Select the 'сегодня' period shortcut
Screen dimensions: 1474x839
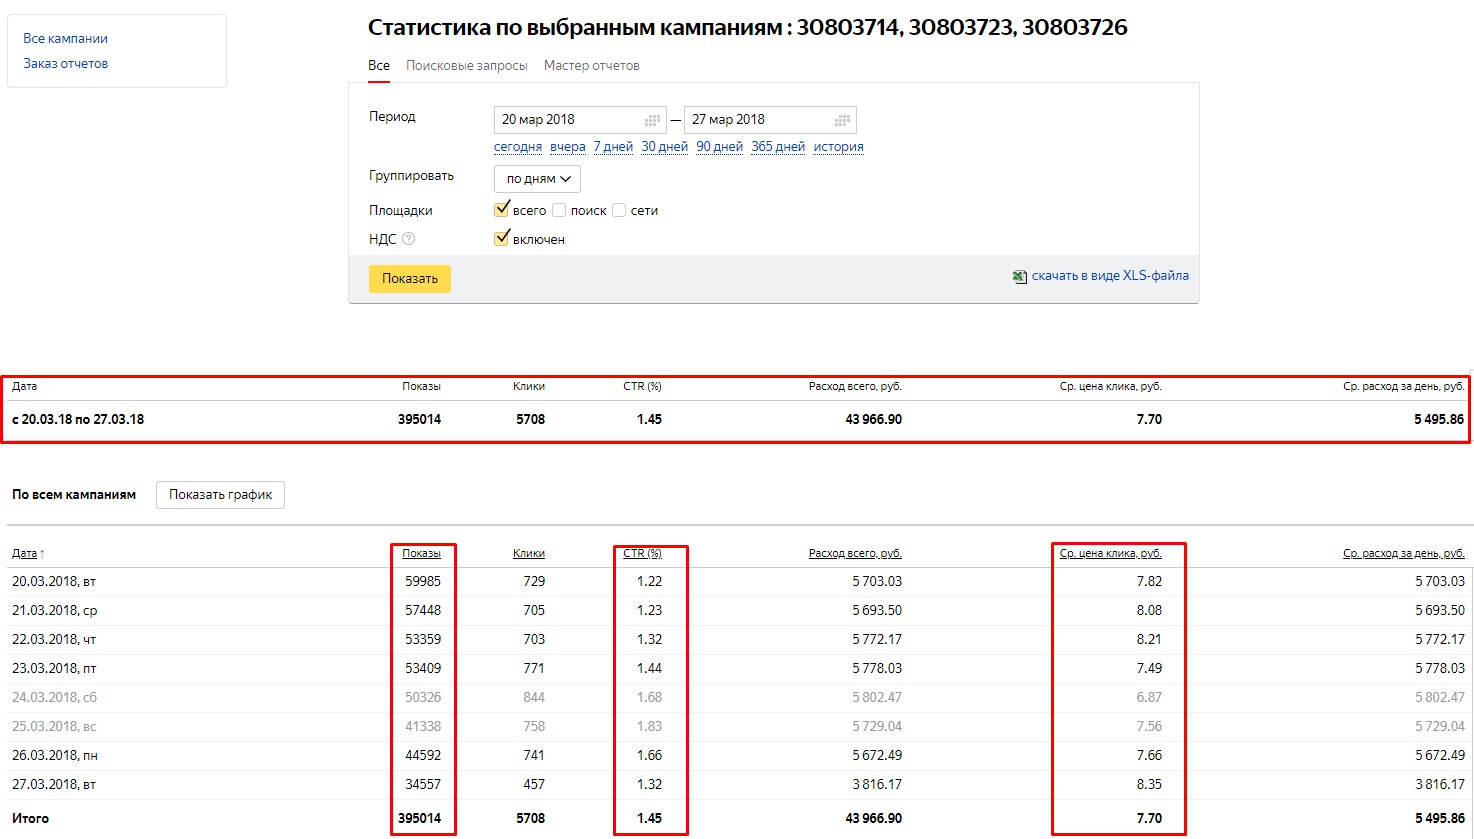click(518, 147)
